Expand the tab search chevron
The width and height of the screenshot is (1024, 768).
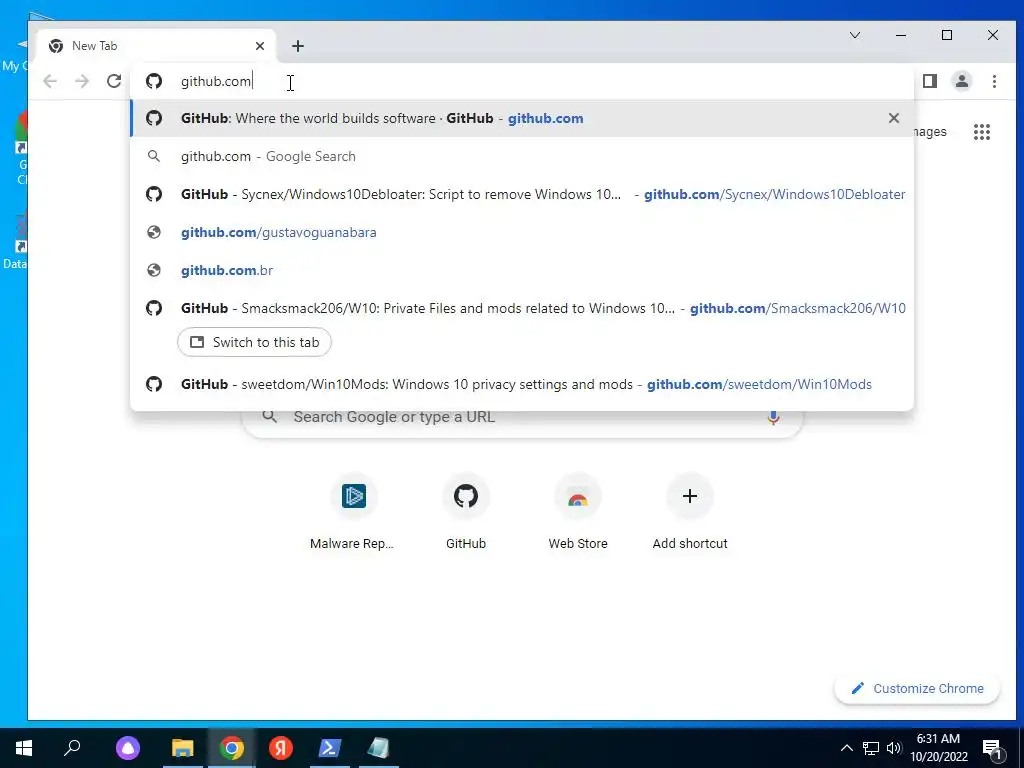pos(855,35)
